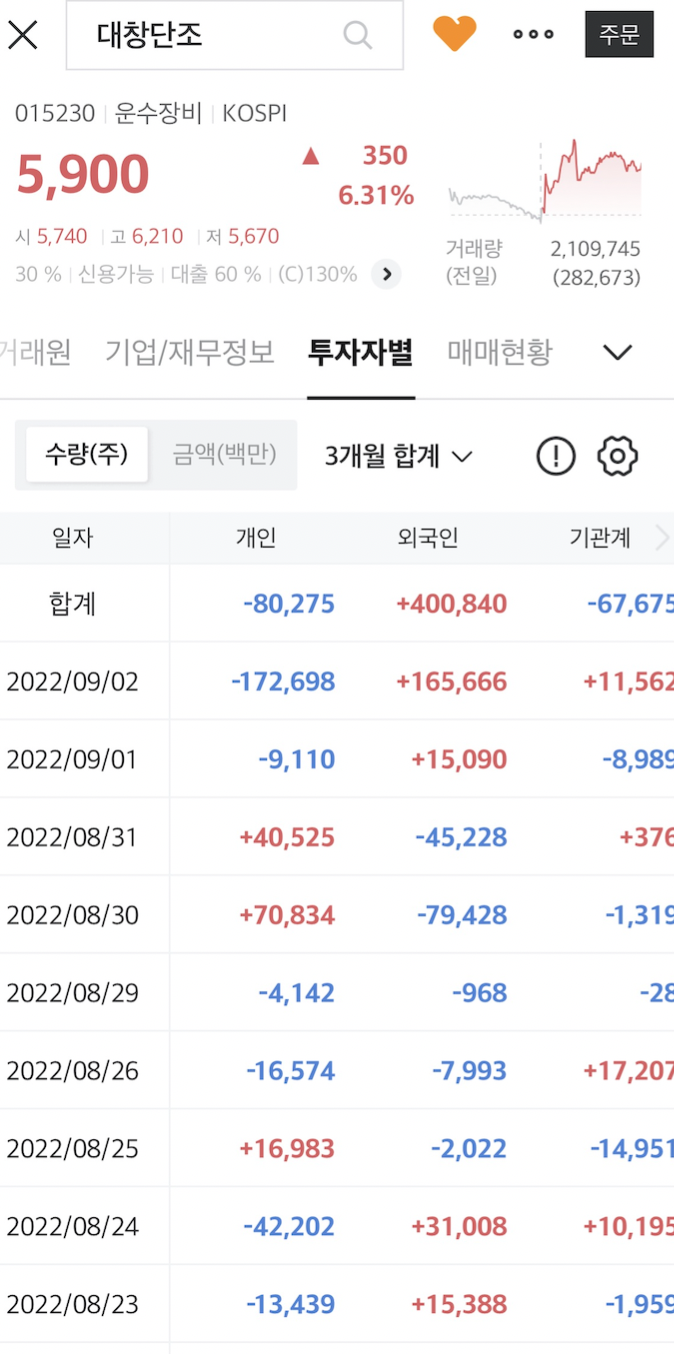Click the +165,666 foreigner value
The height and width of the screenshot is (1354, 674).
pyautogui.click(x=452, y=682)
